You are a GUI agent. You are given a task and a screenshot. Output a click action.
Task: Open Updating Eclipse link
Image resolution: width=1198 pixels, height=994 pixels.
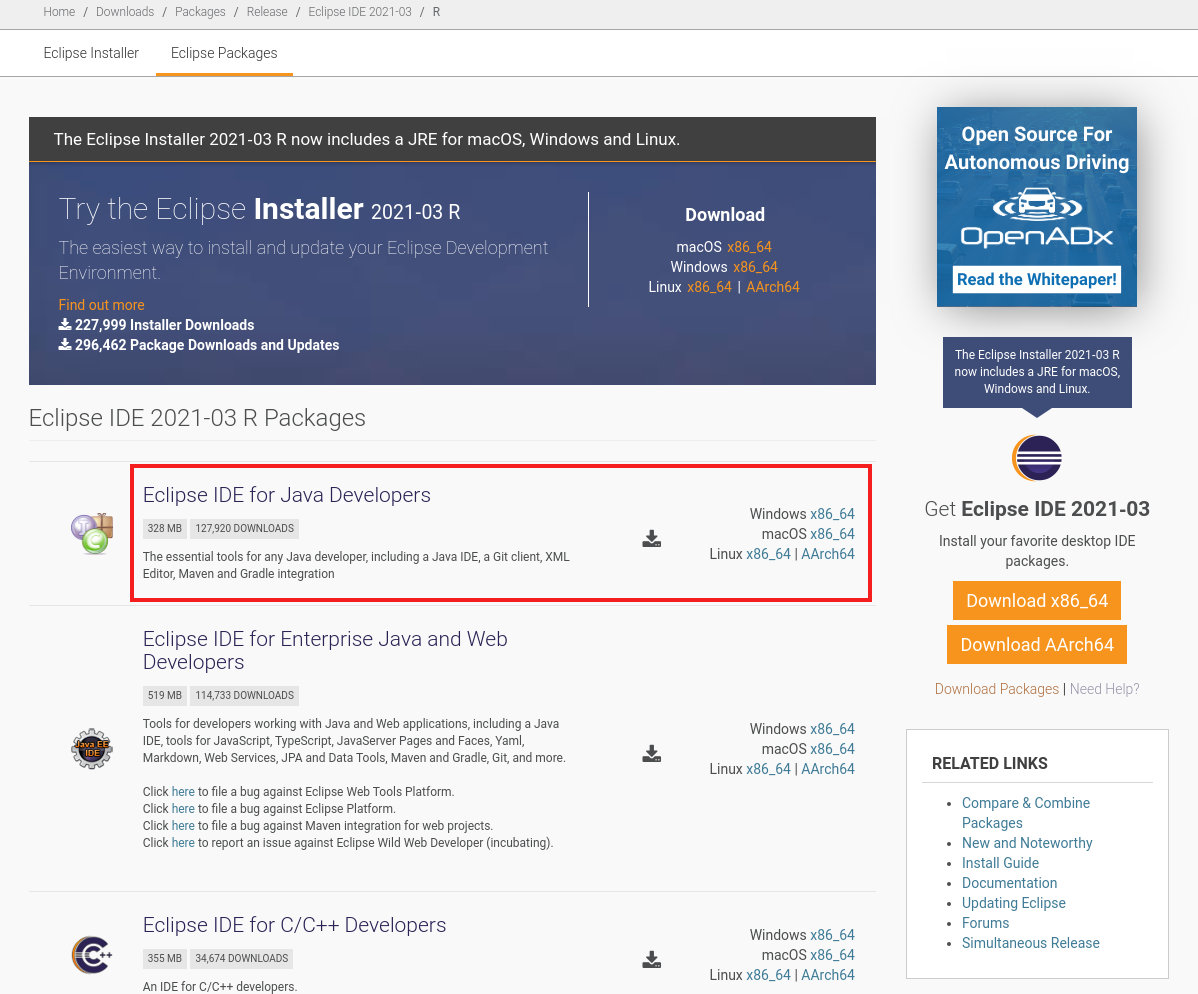tap(1013, 902)
